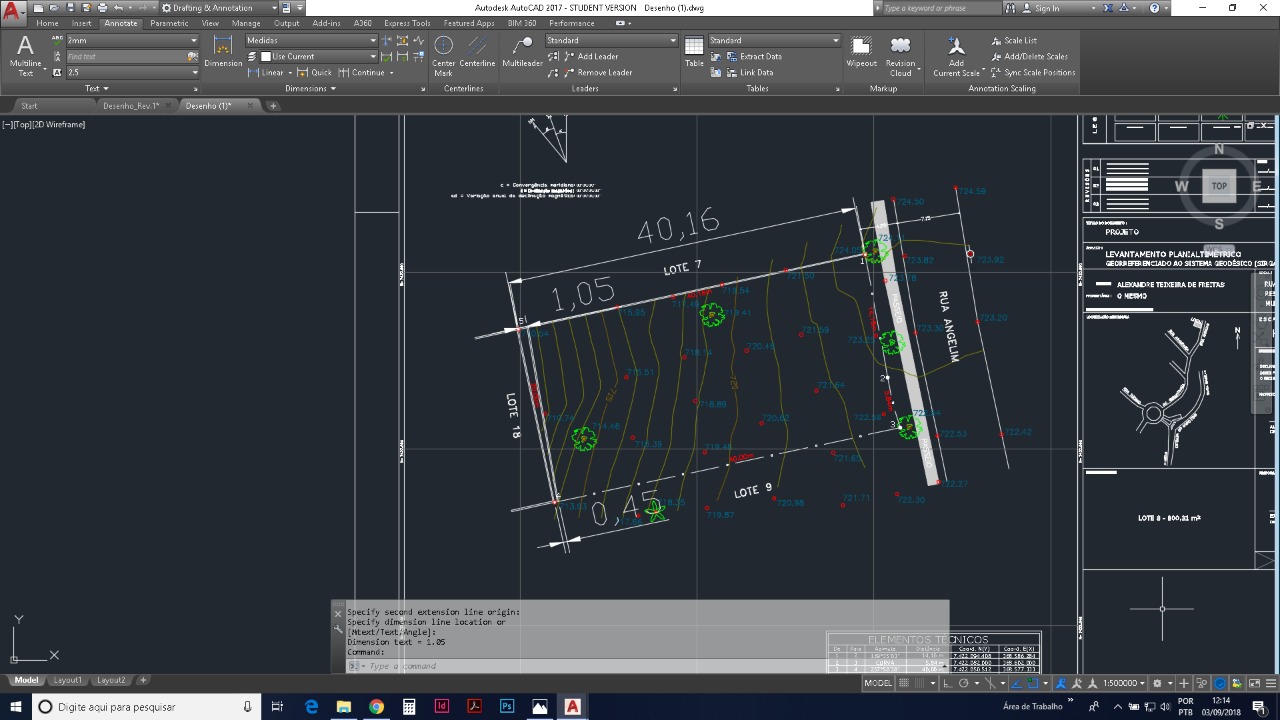Insert a Table from ribbon

[x=694, y=52]
